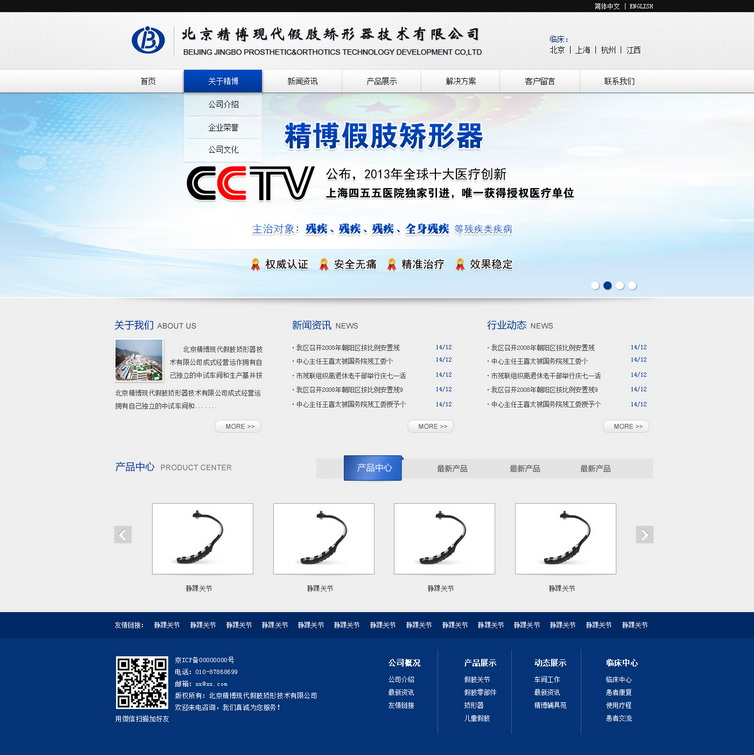
Task: Open footer 公司介绍 link under 公司概况
Action: pyautogui.click(x=401, y=679)
